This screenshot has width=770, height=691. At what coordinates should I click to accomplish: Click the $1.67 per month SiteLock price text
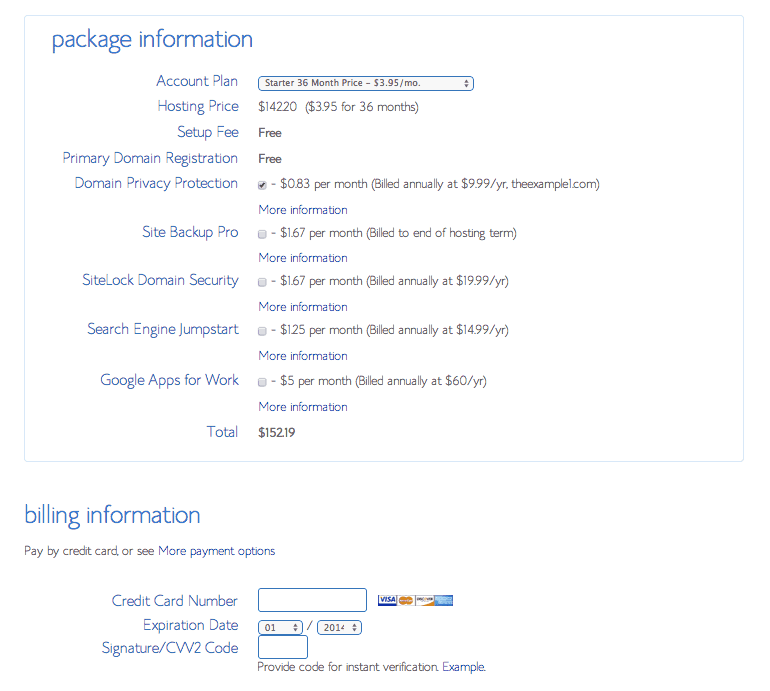pyautogui.click(x=394, y=281)
